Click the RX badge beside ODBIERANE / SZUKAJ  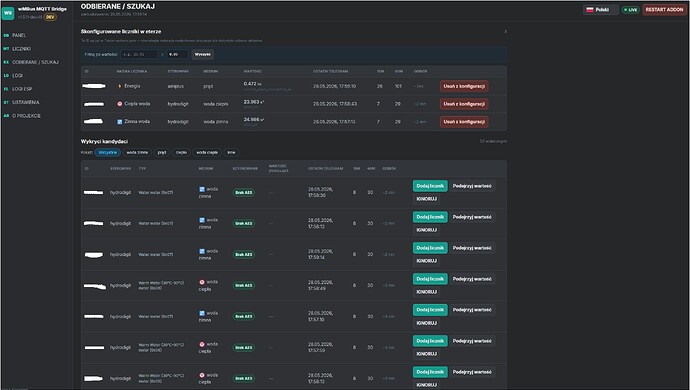[6, 62]
